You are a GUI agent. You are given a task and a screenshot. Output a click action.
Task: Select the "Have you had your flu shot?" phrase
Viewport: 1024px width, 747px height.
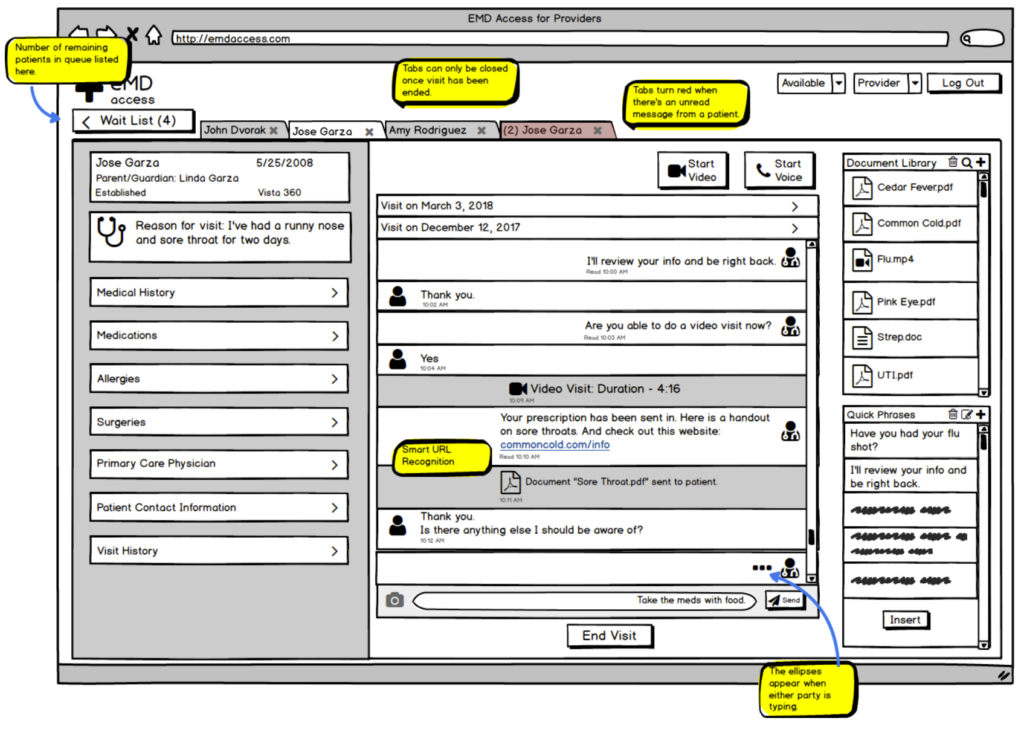(x=910, y=440)
